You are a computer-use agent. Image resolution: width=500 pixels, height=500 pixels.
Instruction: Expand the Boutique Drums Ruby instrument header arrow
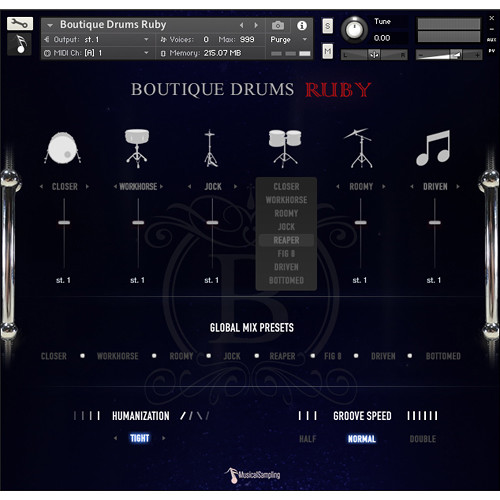(x=50, y=25)
